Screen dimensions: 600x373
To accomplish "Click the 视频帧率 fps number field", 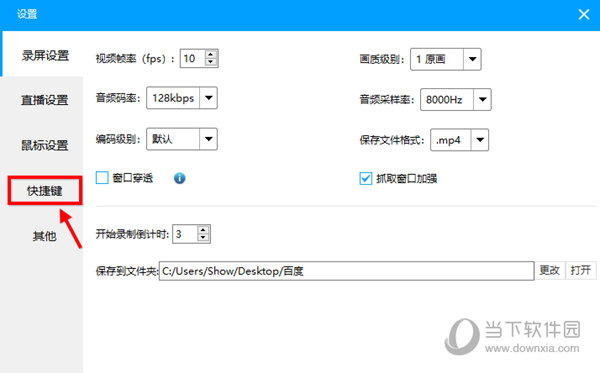I will pyautogui.click(x=193, y=59).
